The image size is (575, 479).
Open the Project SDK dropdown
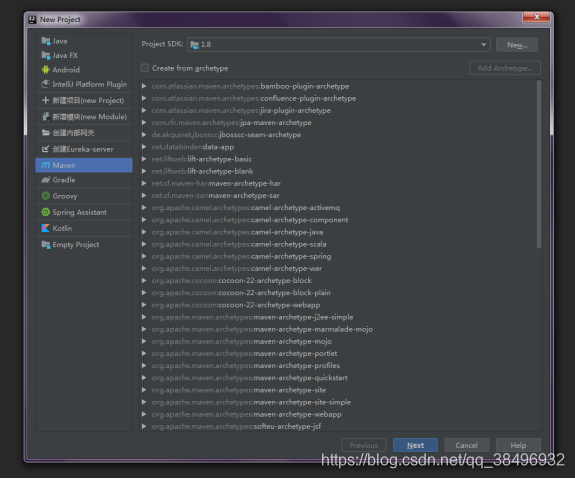(x=339, y=45)
